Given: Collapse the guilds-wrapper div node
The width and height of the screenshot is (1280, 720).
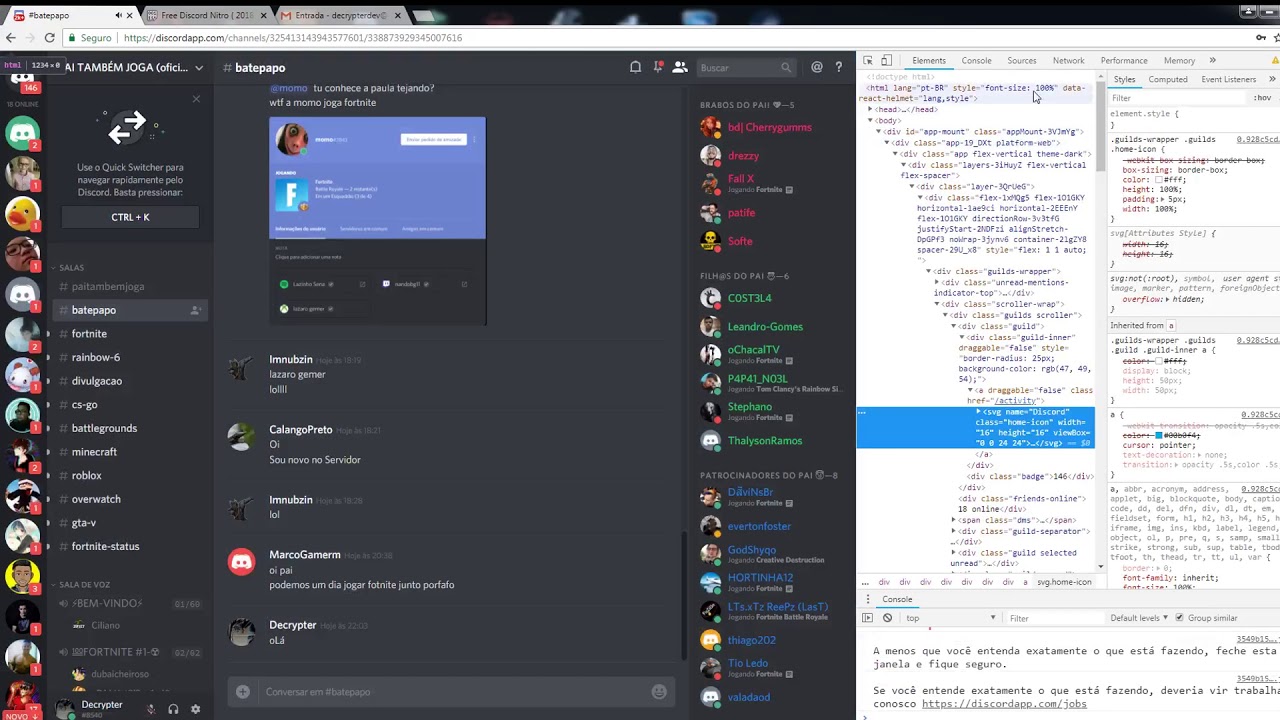Looking at the screenshot, I should (928, 271).
